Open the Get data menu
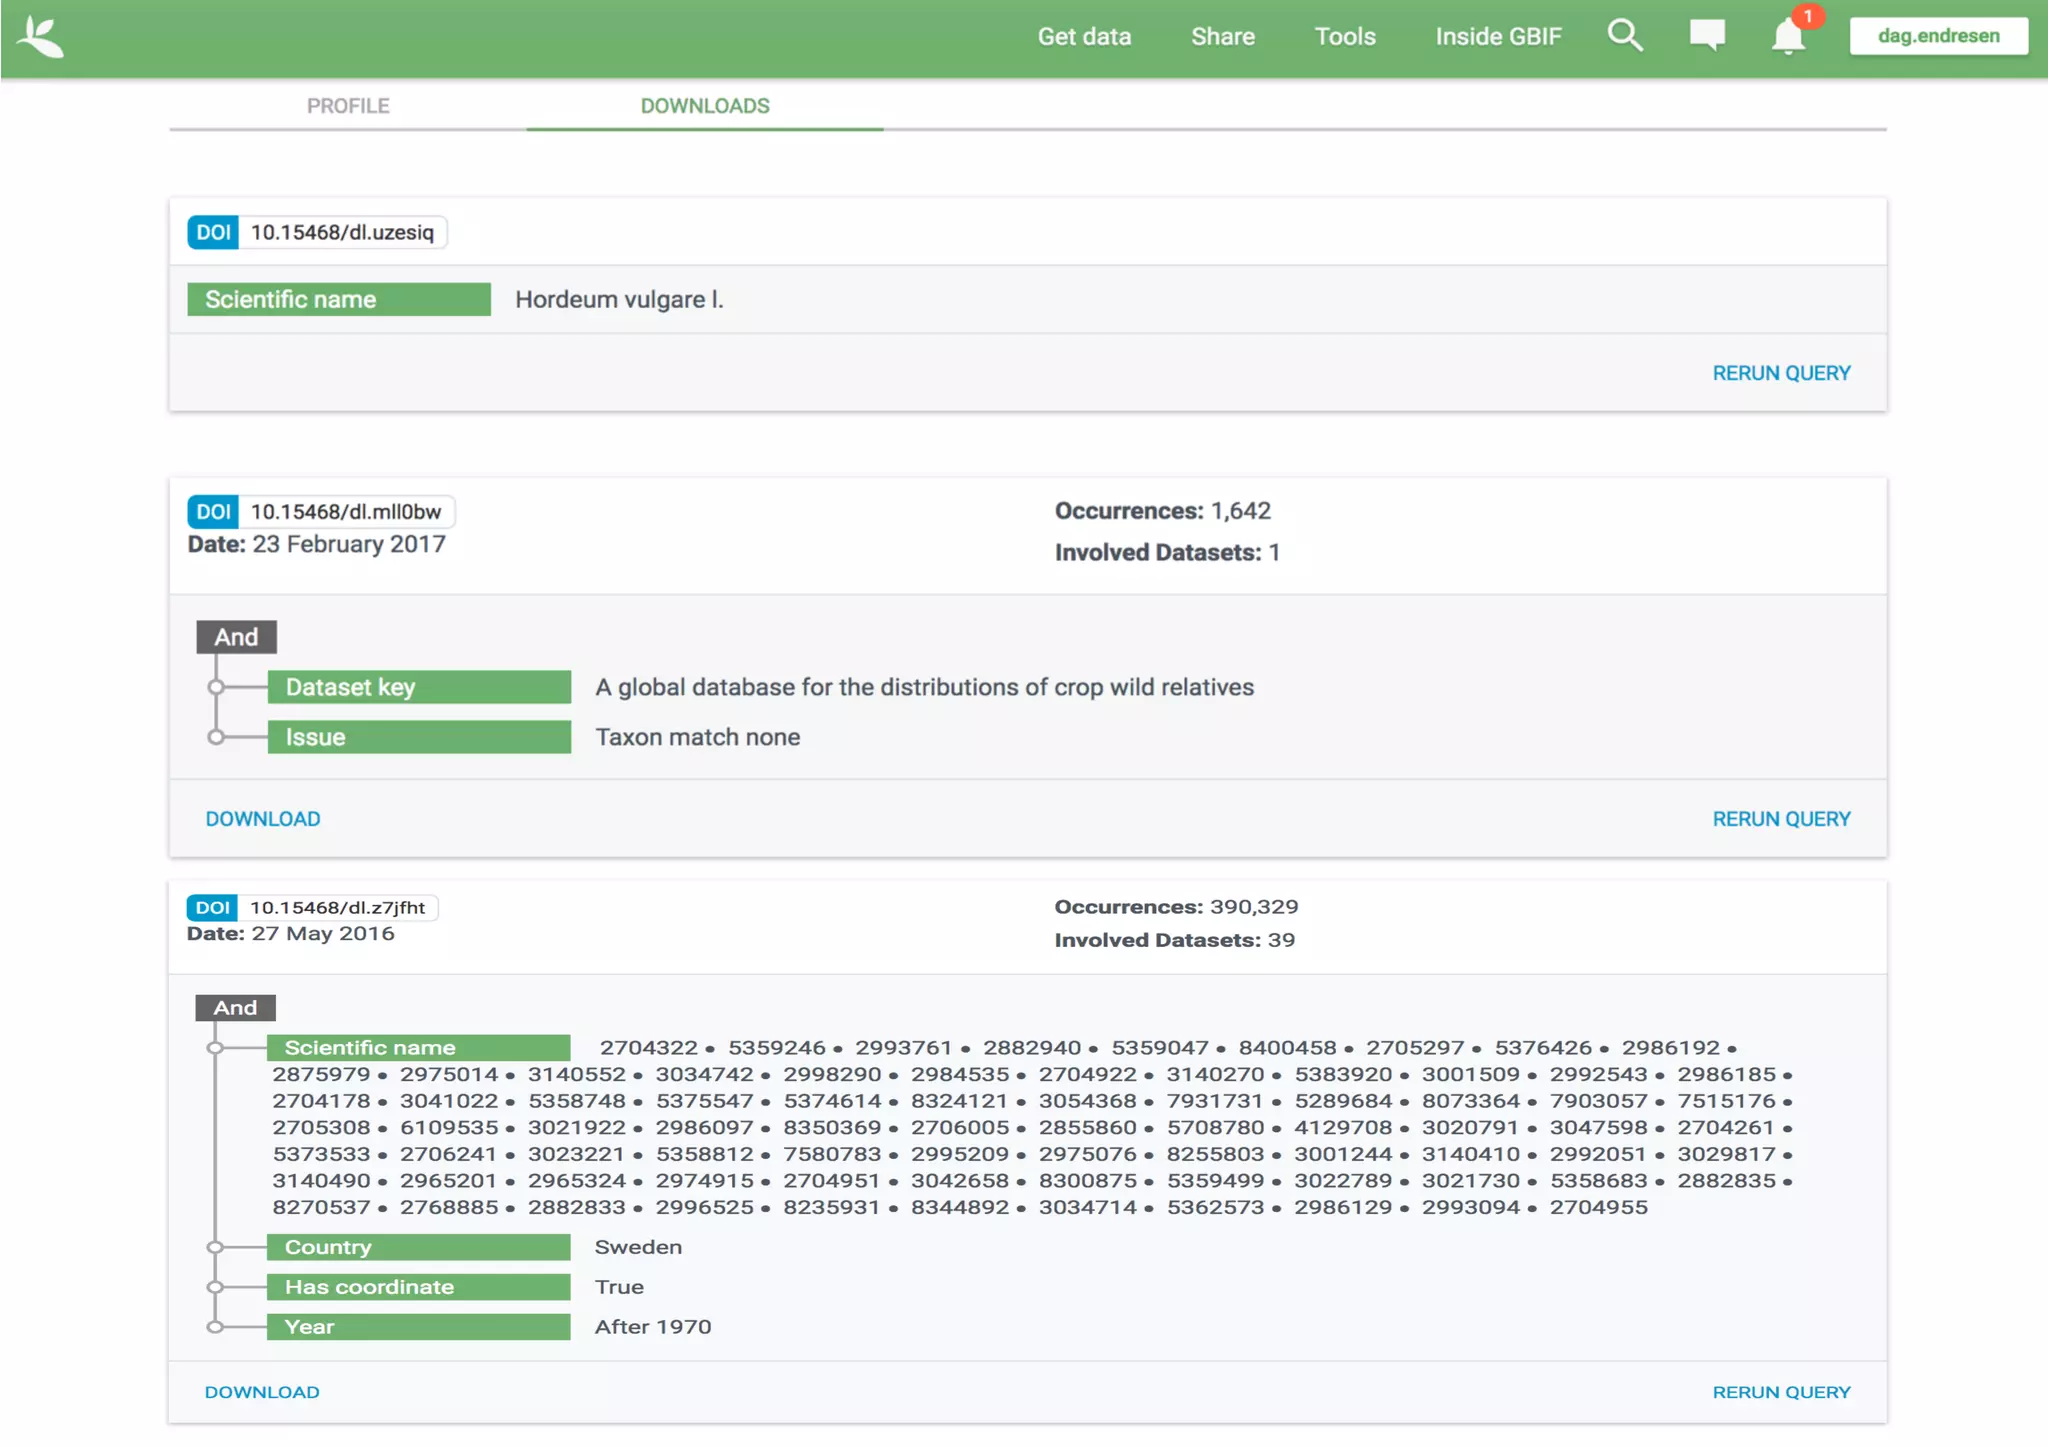The width and height of the screenshot is (2048, 1447). (1084, 37)
